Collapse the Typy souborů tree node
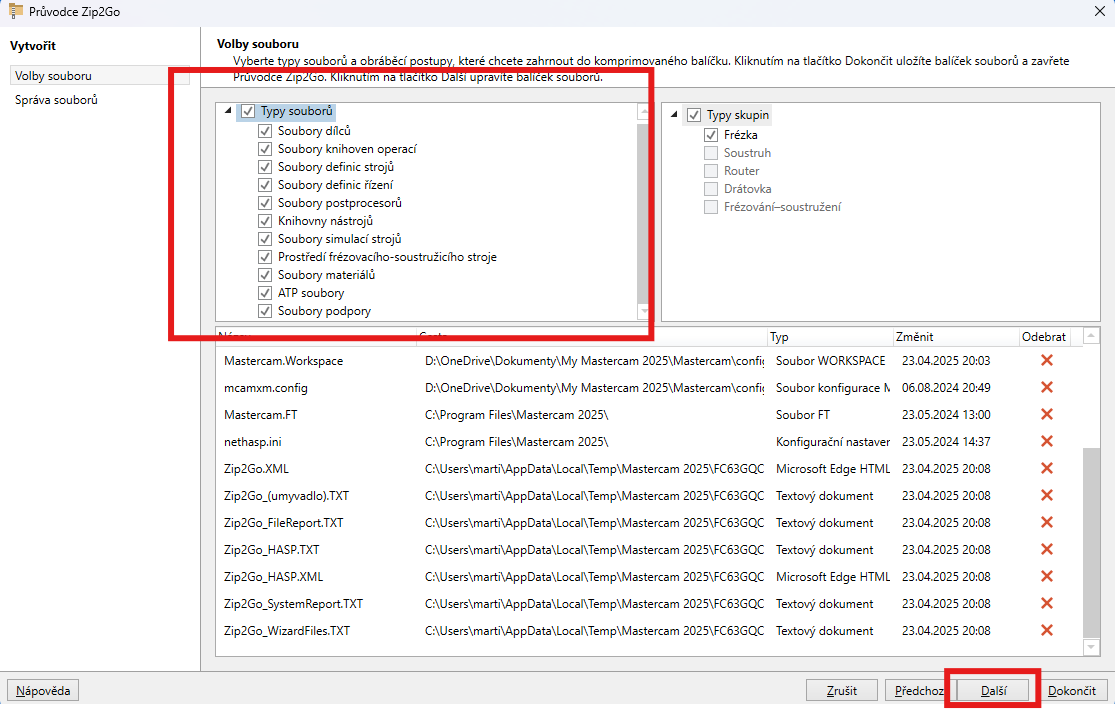The height and width of the screenshot is (709, 1115). pos(229,112)
